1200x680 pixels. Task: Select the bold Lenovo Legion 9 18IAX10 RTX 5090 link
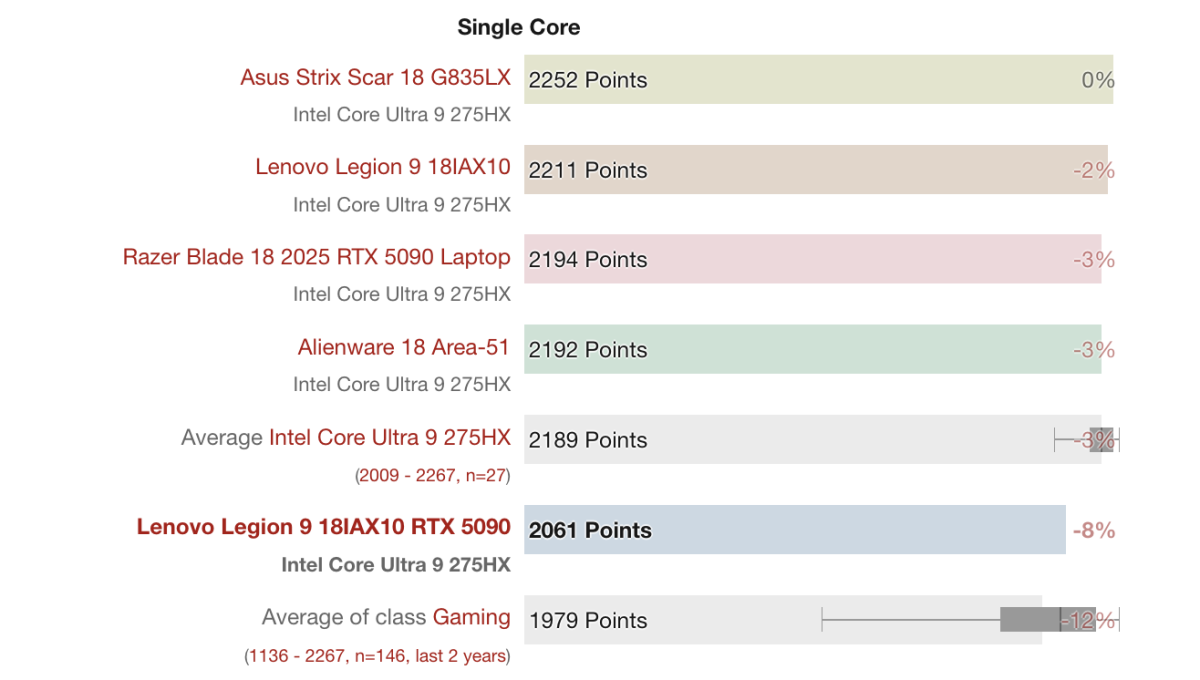point(324,527)
